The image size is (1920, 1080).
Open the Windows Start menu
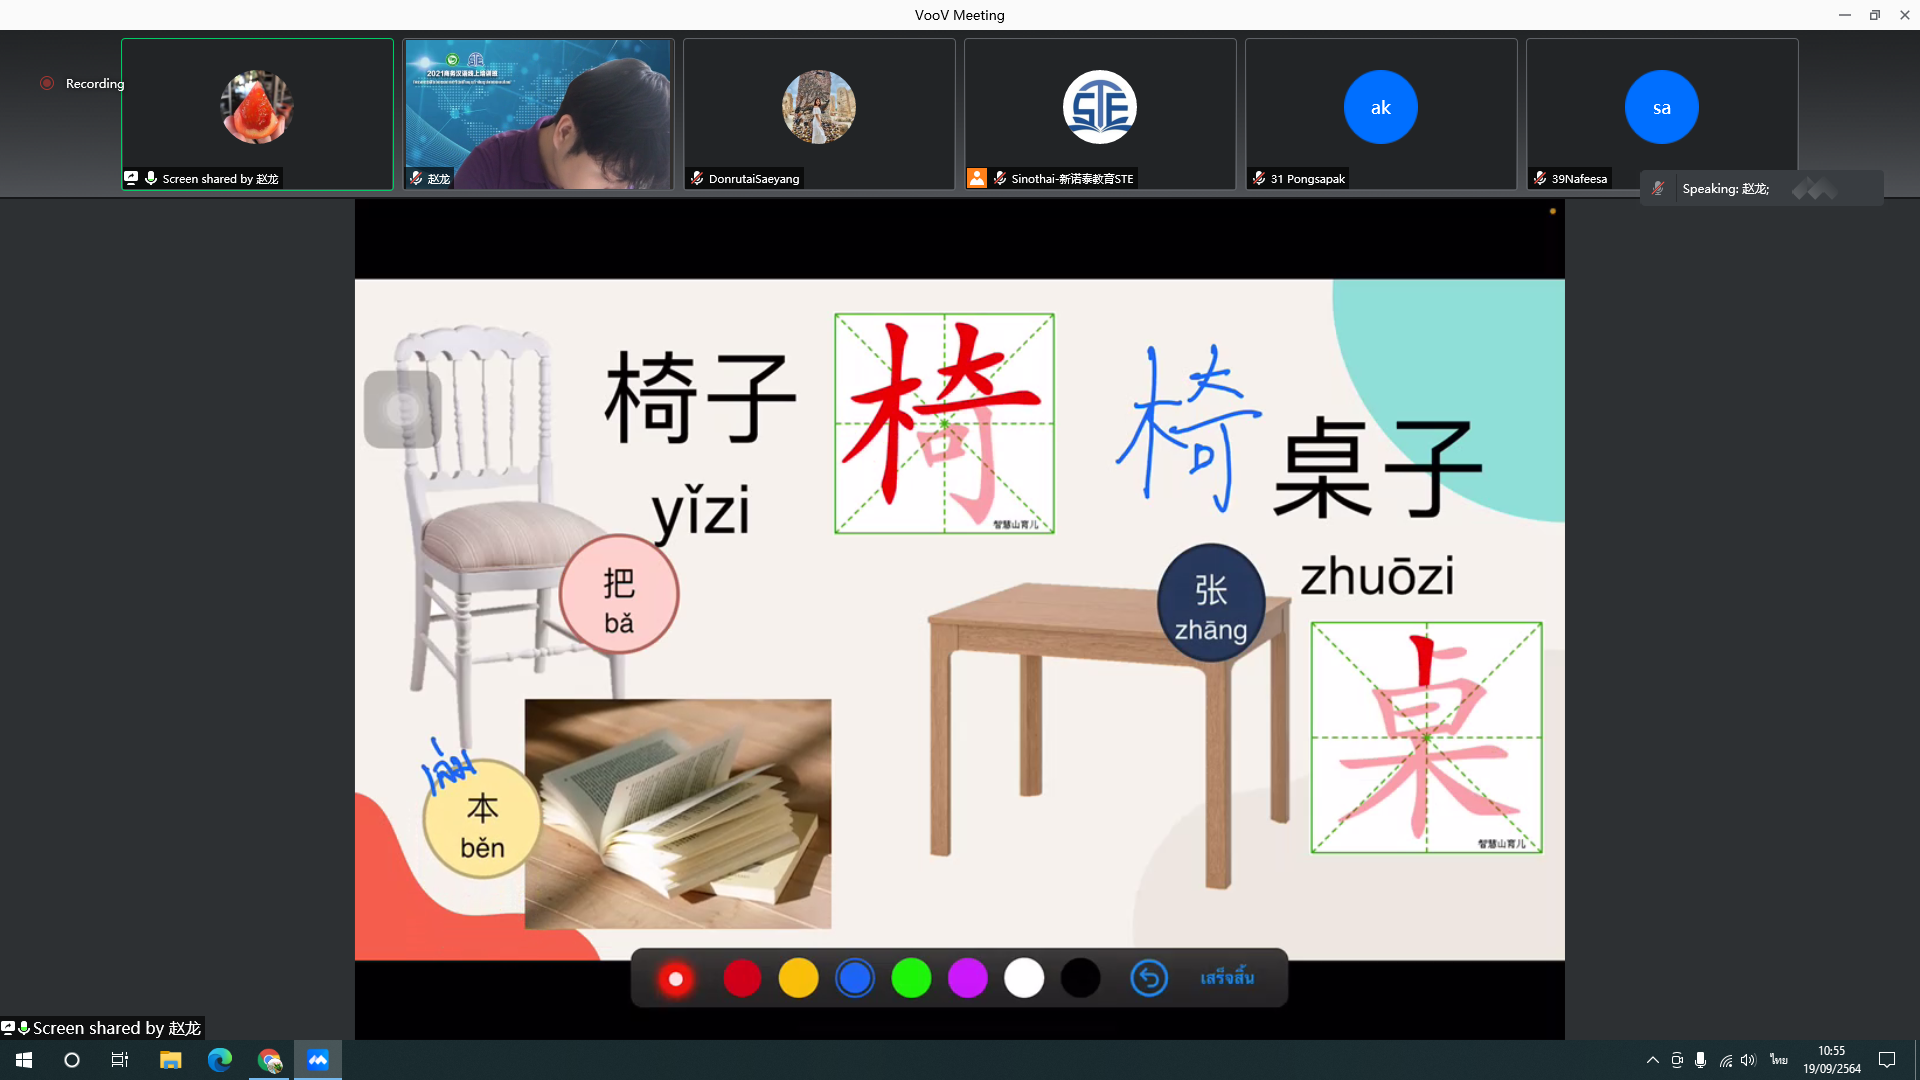click(x=24, y=1060)
